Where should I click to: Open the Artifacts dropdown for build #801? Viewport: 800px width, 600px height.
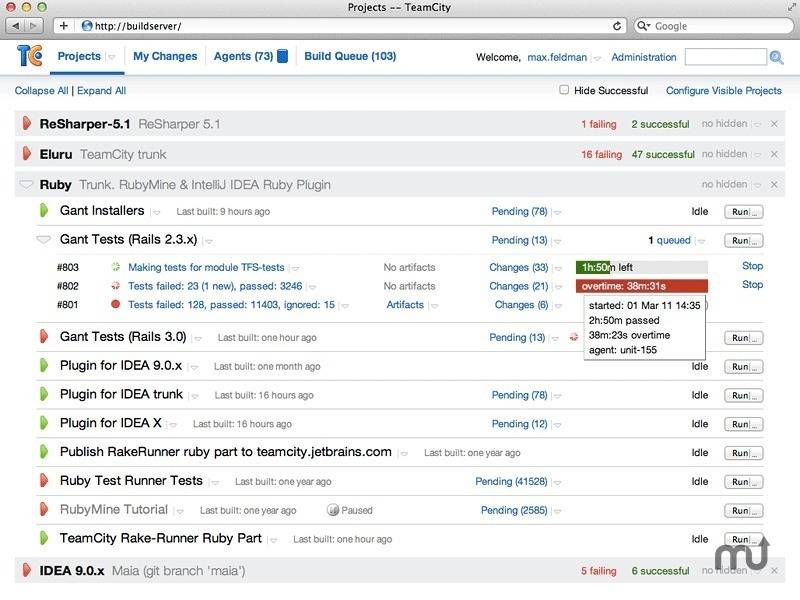(433, 305)
